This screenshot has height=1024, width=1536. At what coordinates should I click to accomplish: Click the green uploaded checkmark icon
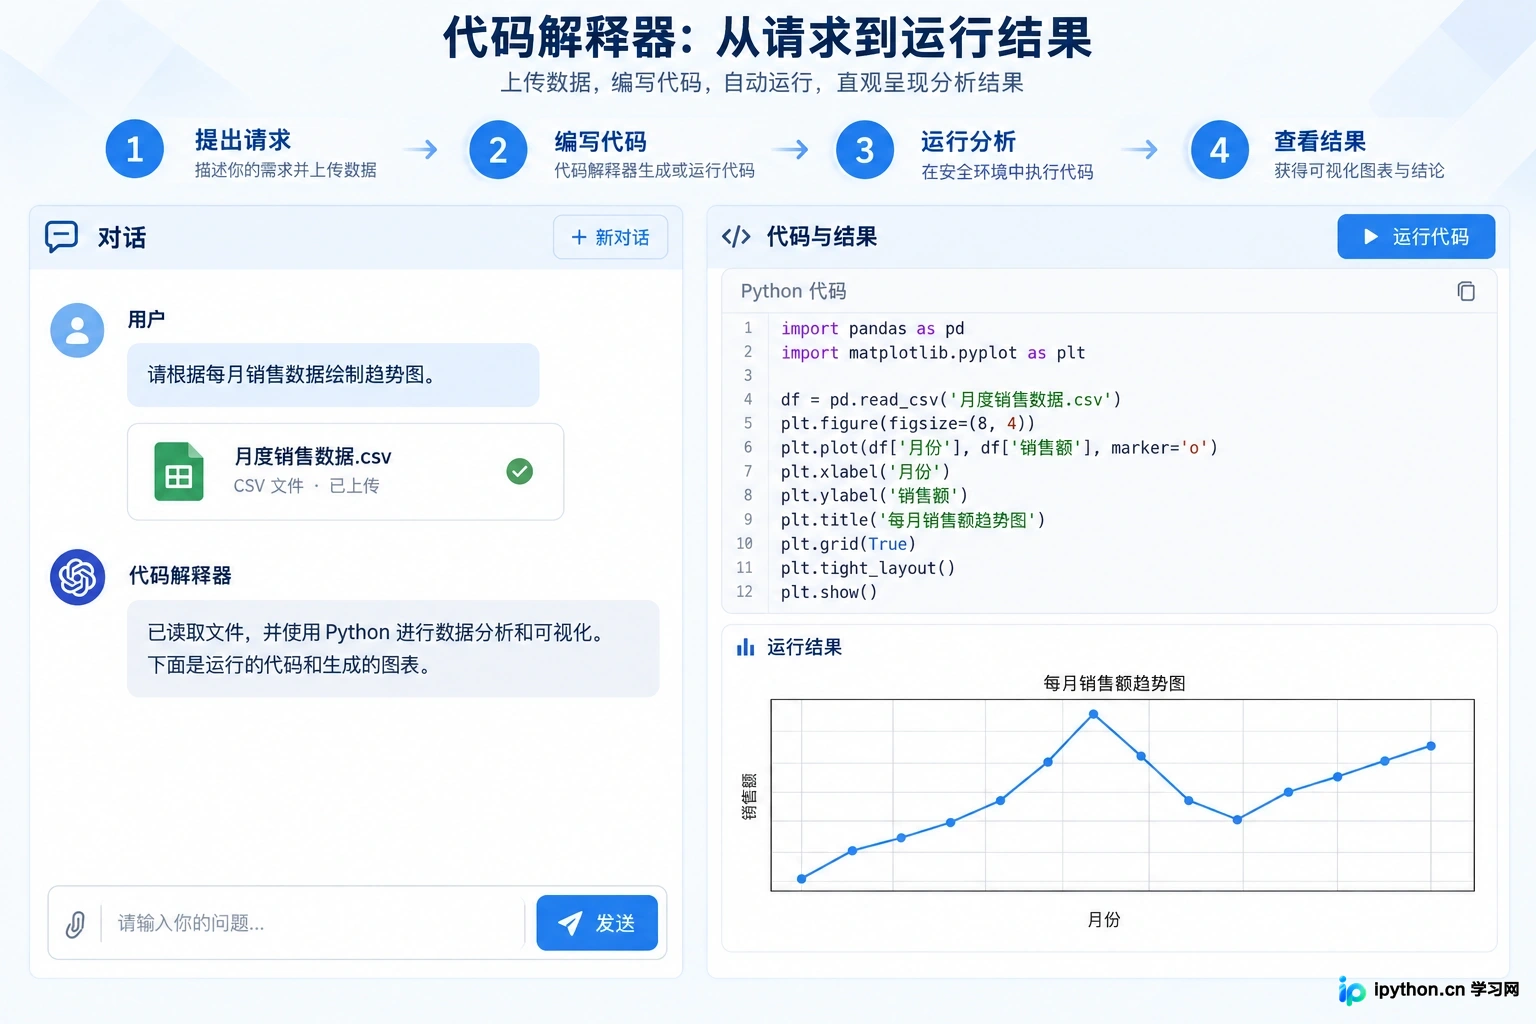click(520, 471)
